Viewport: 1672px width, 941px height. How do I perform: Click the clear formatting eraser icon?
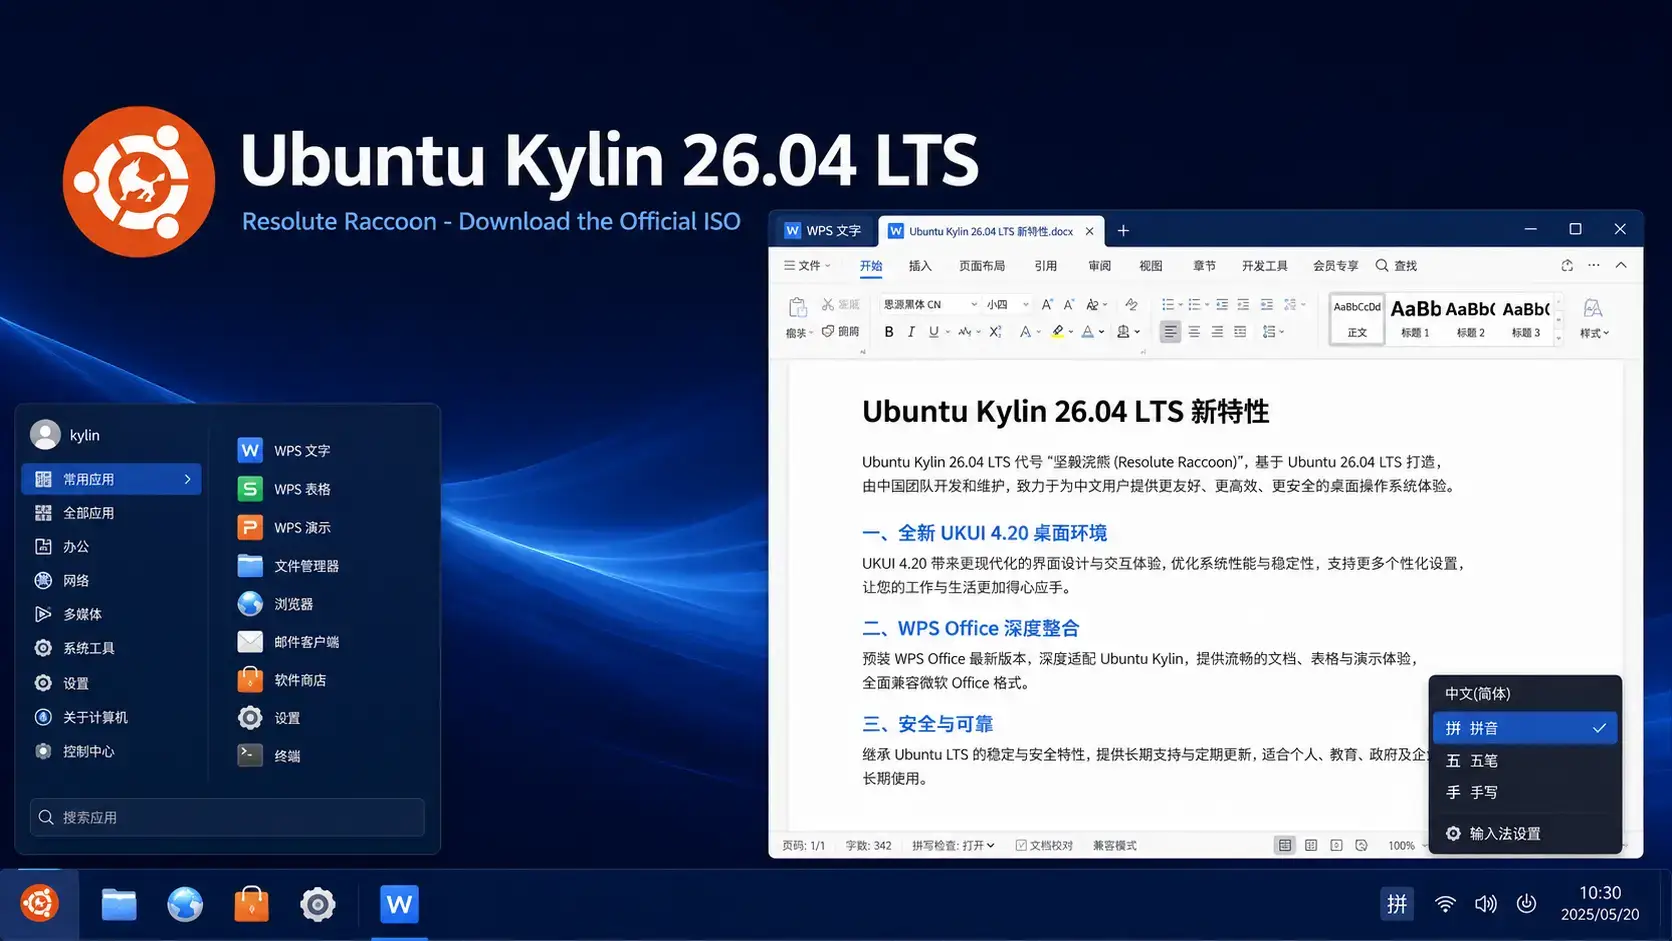pyautogui.click(x=1131, y=304)
